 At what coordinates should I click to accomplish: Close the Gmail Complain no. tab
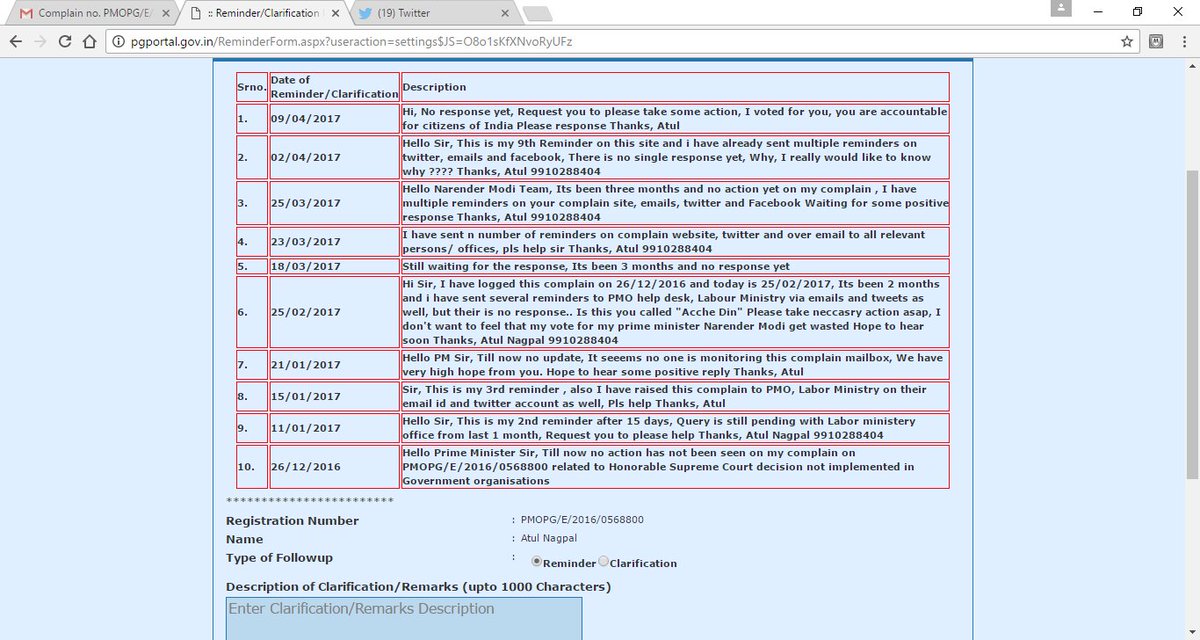[x=166, y=13]
